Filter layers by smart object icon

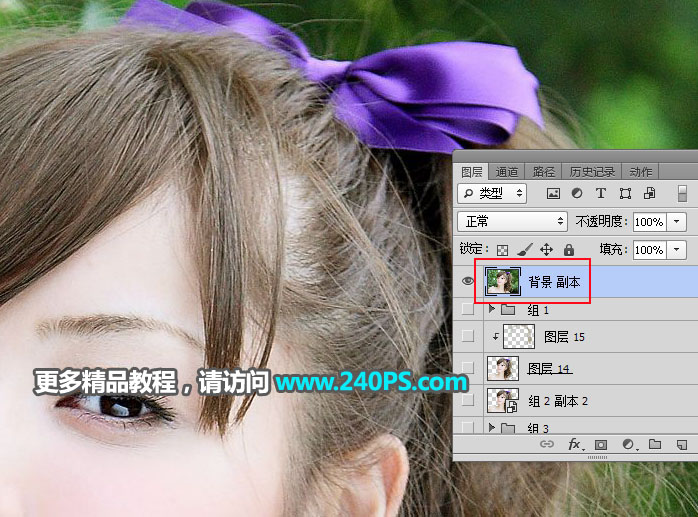point(649,193)
